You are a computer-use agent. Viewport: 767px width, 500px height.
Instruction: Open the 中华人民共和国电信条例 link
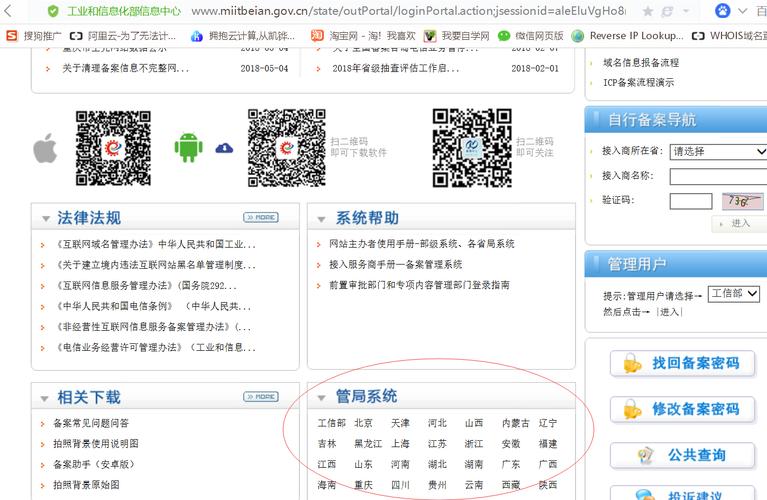[153, 306]
